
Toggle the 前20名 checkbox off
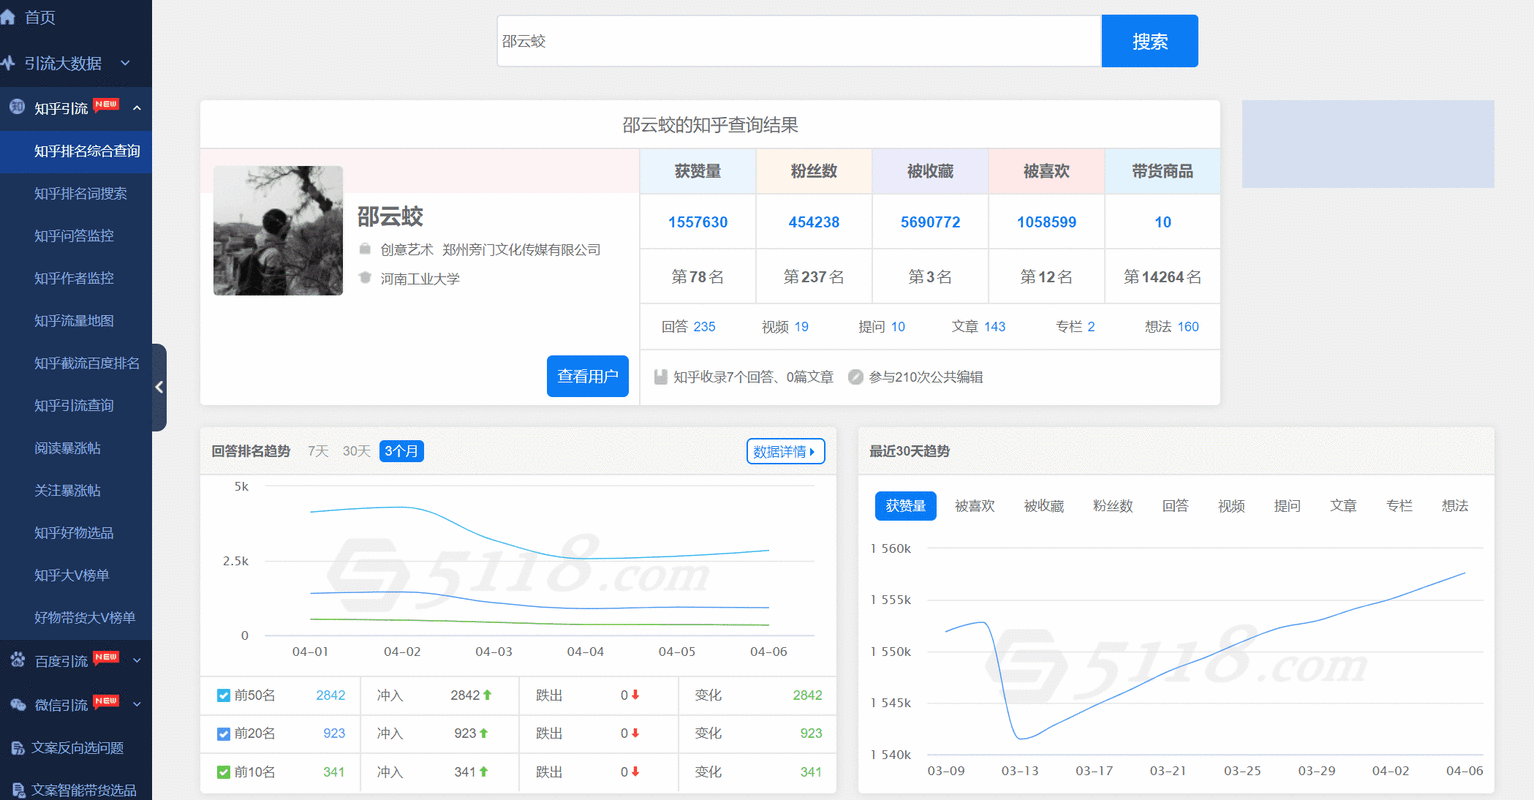[x=224, y=733]
